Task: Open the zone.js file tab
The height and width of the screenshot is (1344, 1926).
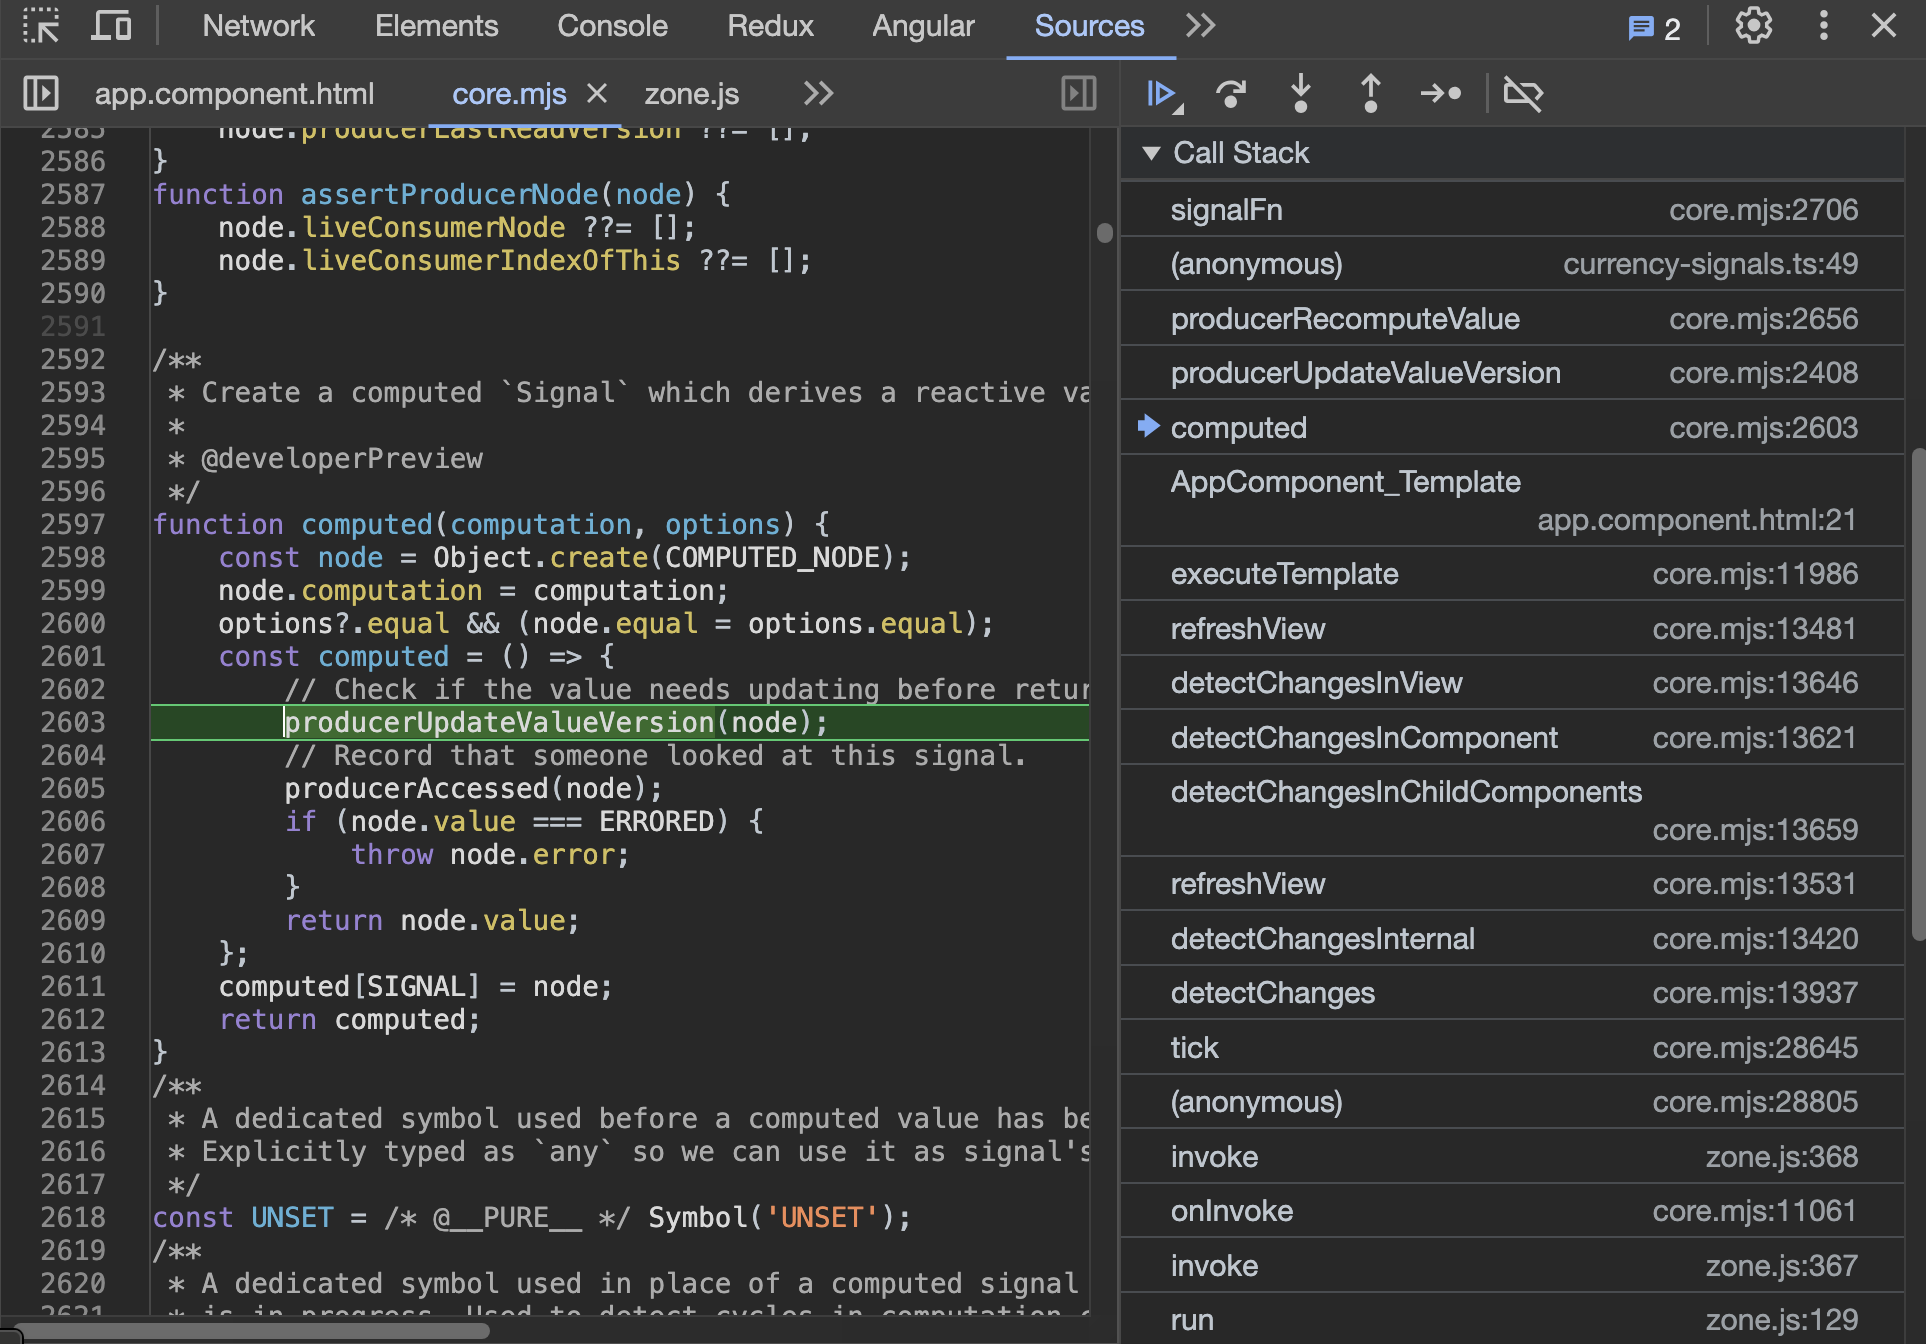Action: tap(691, 94)
